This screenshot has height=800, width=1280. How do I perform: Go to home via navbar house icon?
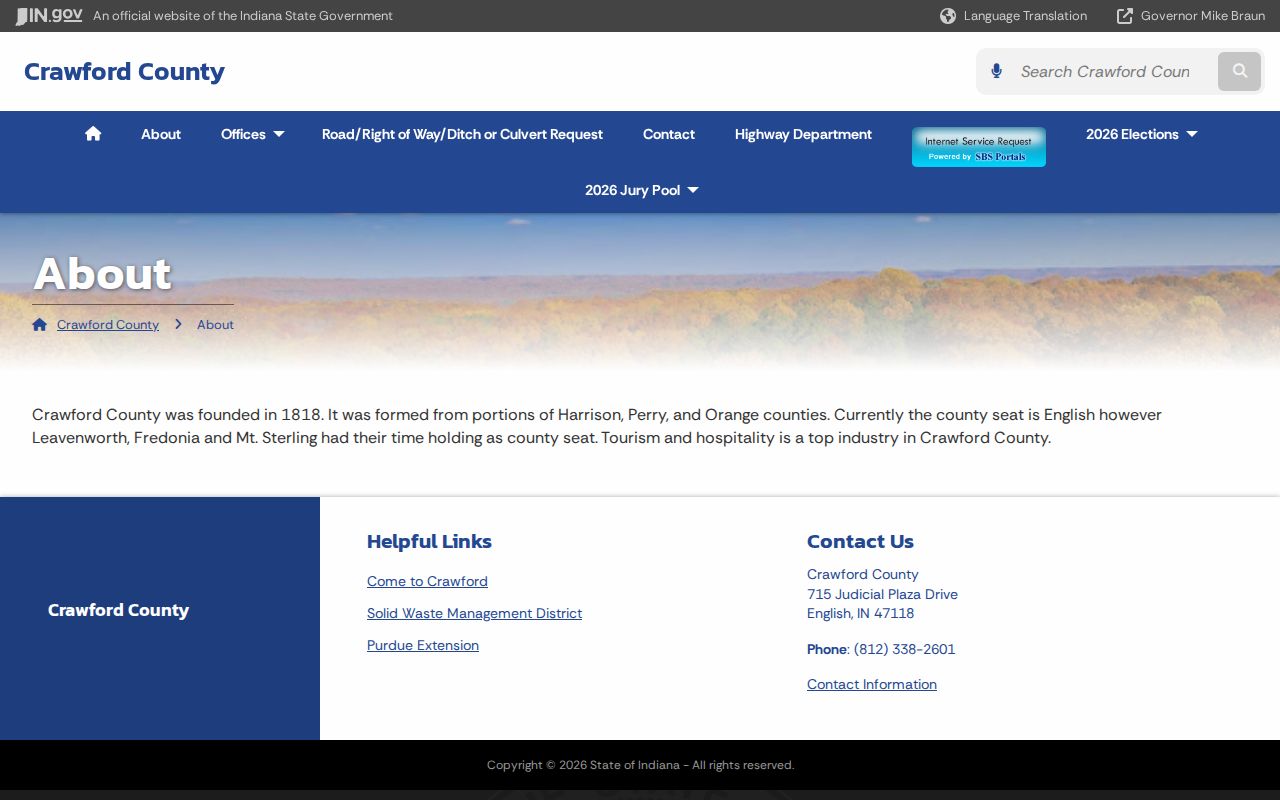[x=93, y=134]
